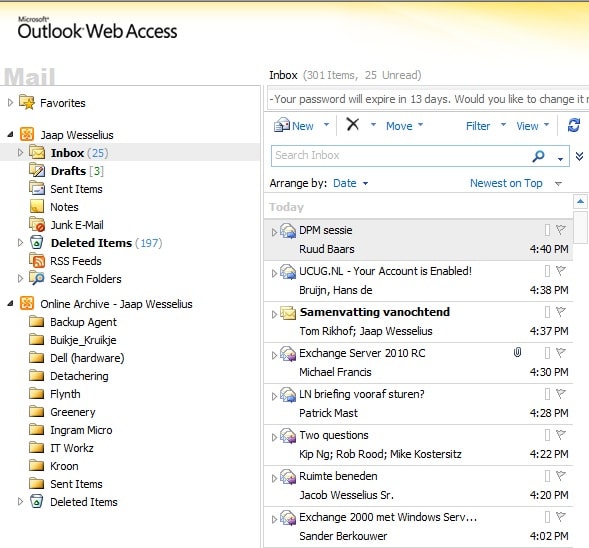This screenshot has width=589, height=548.
Task: Open the Ingram Micro folder
Action: [x=81, y=430]
